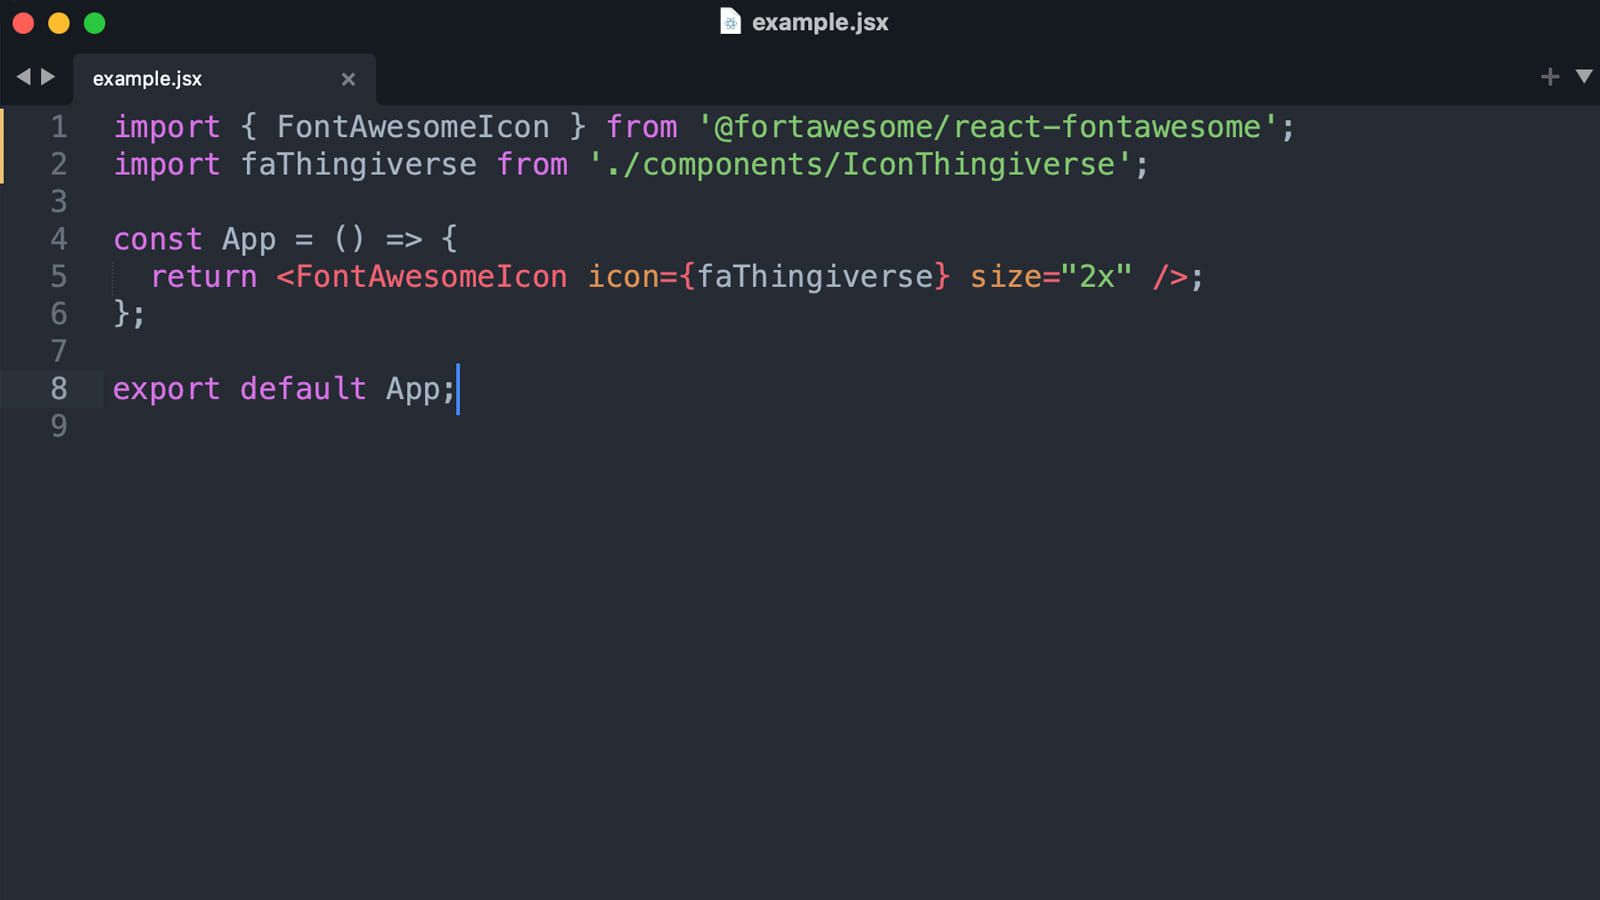The image size is (1600, 900).
Task: Click the import keyword on line 2
Action: 166,164
